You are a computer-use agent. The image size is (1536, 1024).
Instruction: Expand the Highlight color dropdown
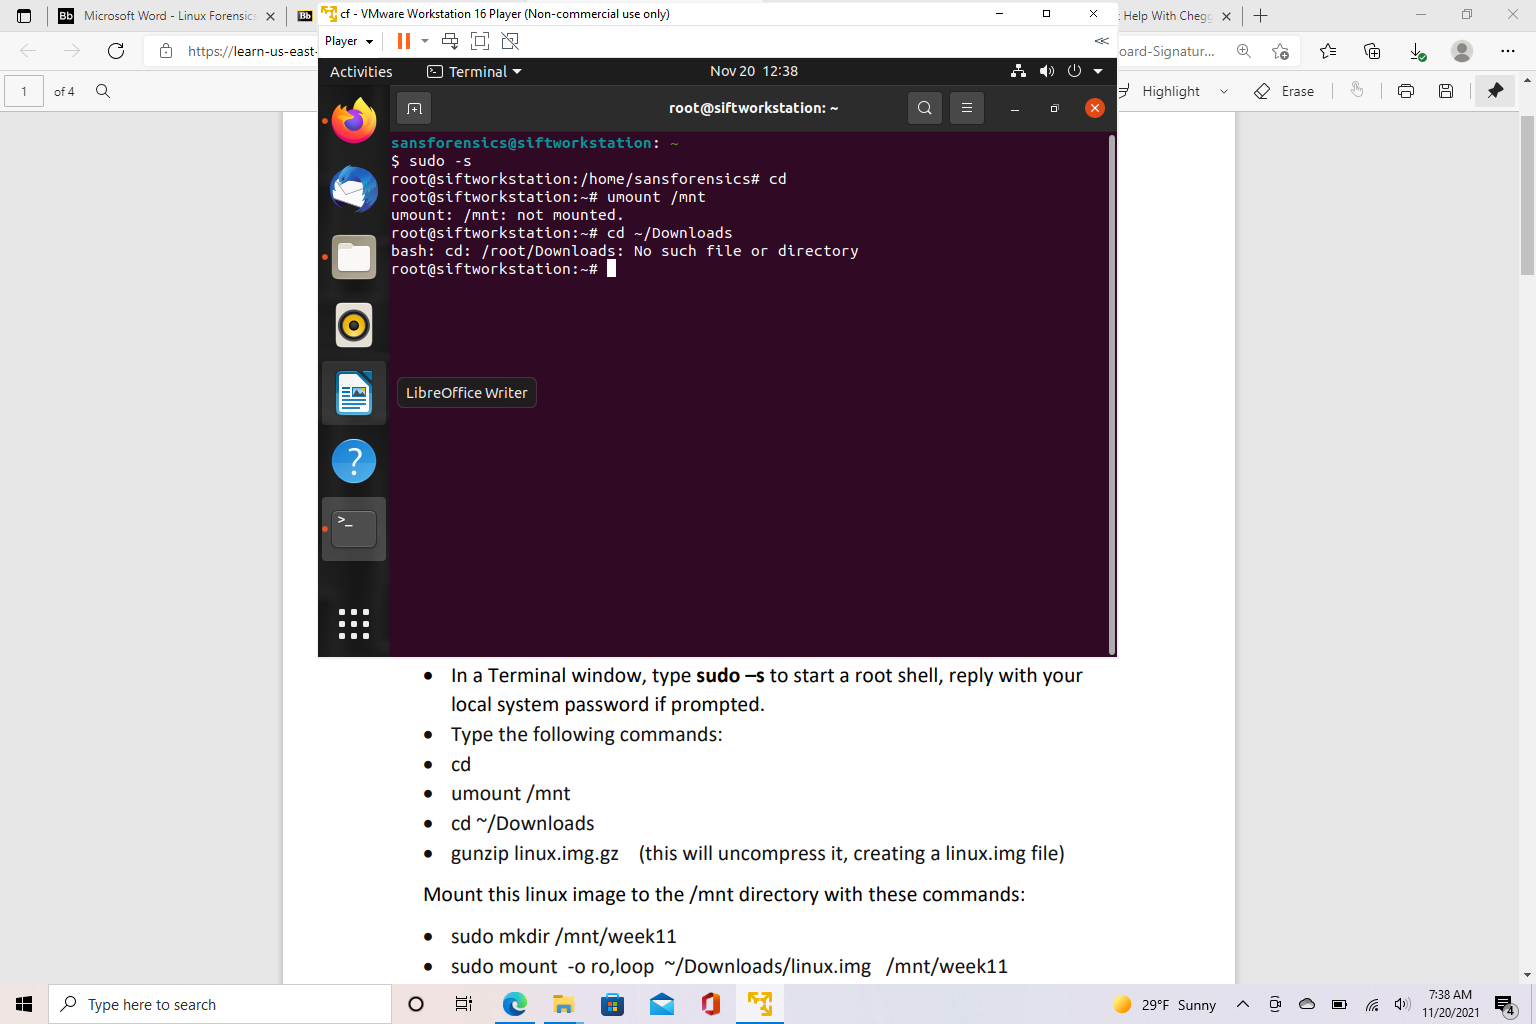[x=1225, y=91]
